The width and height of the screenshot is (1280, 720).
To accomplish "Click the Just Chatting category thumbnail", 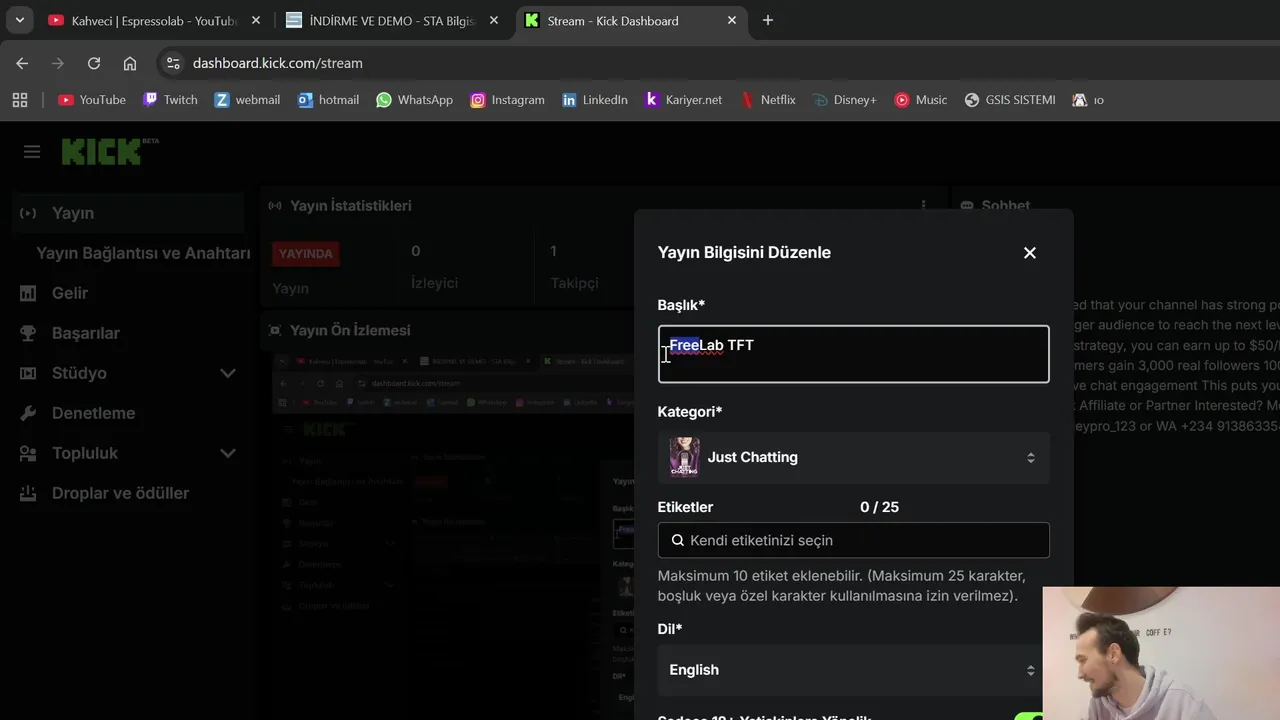I will (x=684, y=457).
